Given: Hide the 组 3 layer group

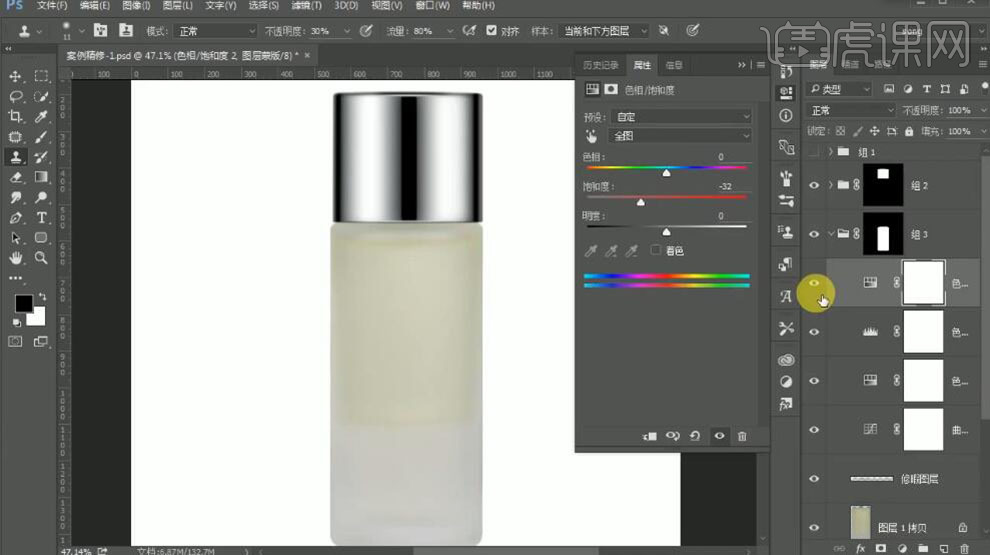Looking at the screenshot, I should (x=814, y=234).
